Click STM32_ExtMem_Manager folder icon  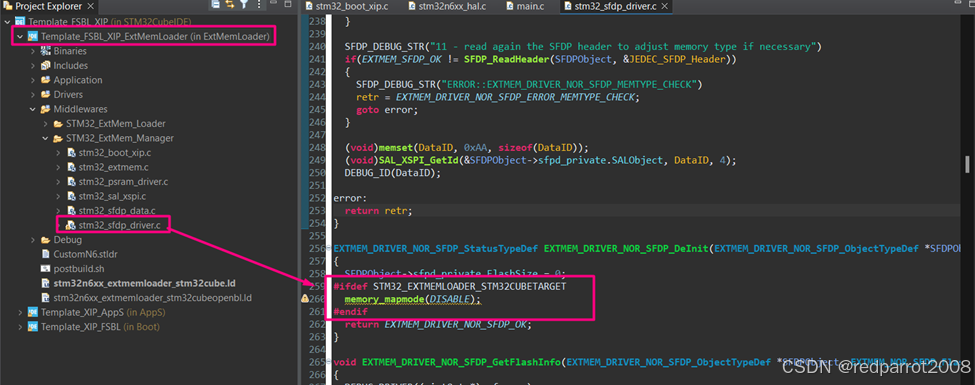[58, 138]
